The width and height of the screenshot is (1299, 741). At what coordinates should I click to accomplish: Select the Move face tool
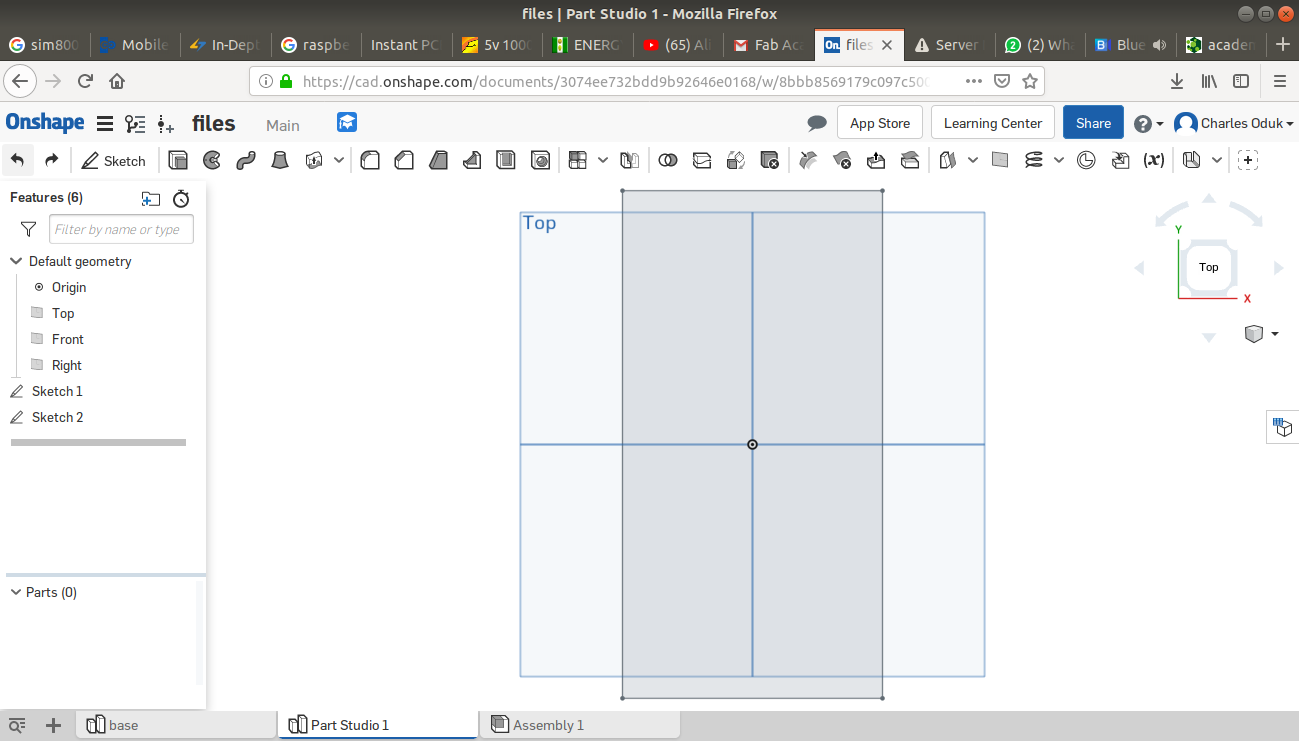point(876,160)
